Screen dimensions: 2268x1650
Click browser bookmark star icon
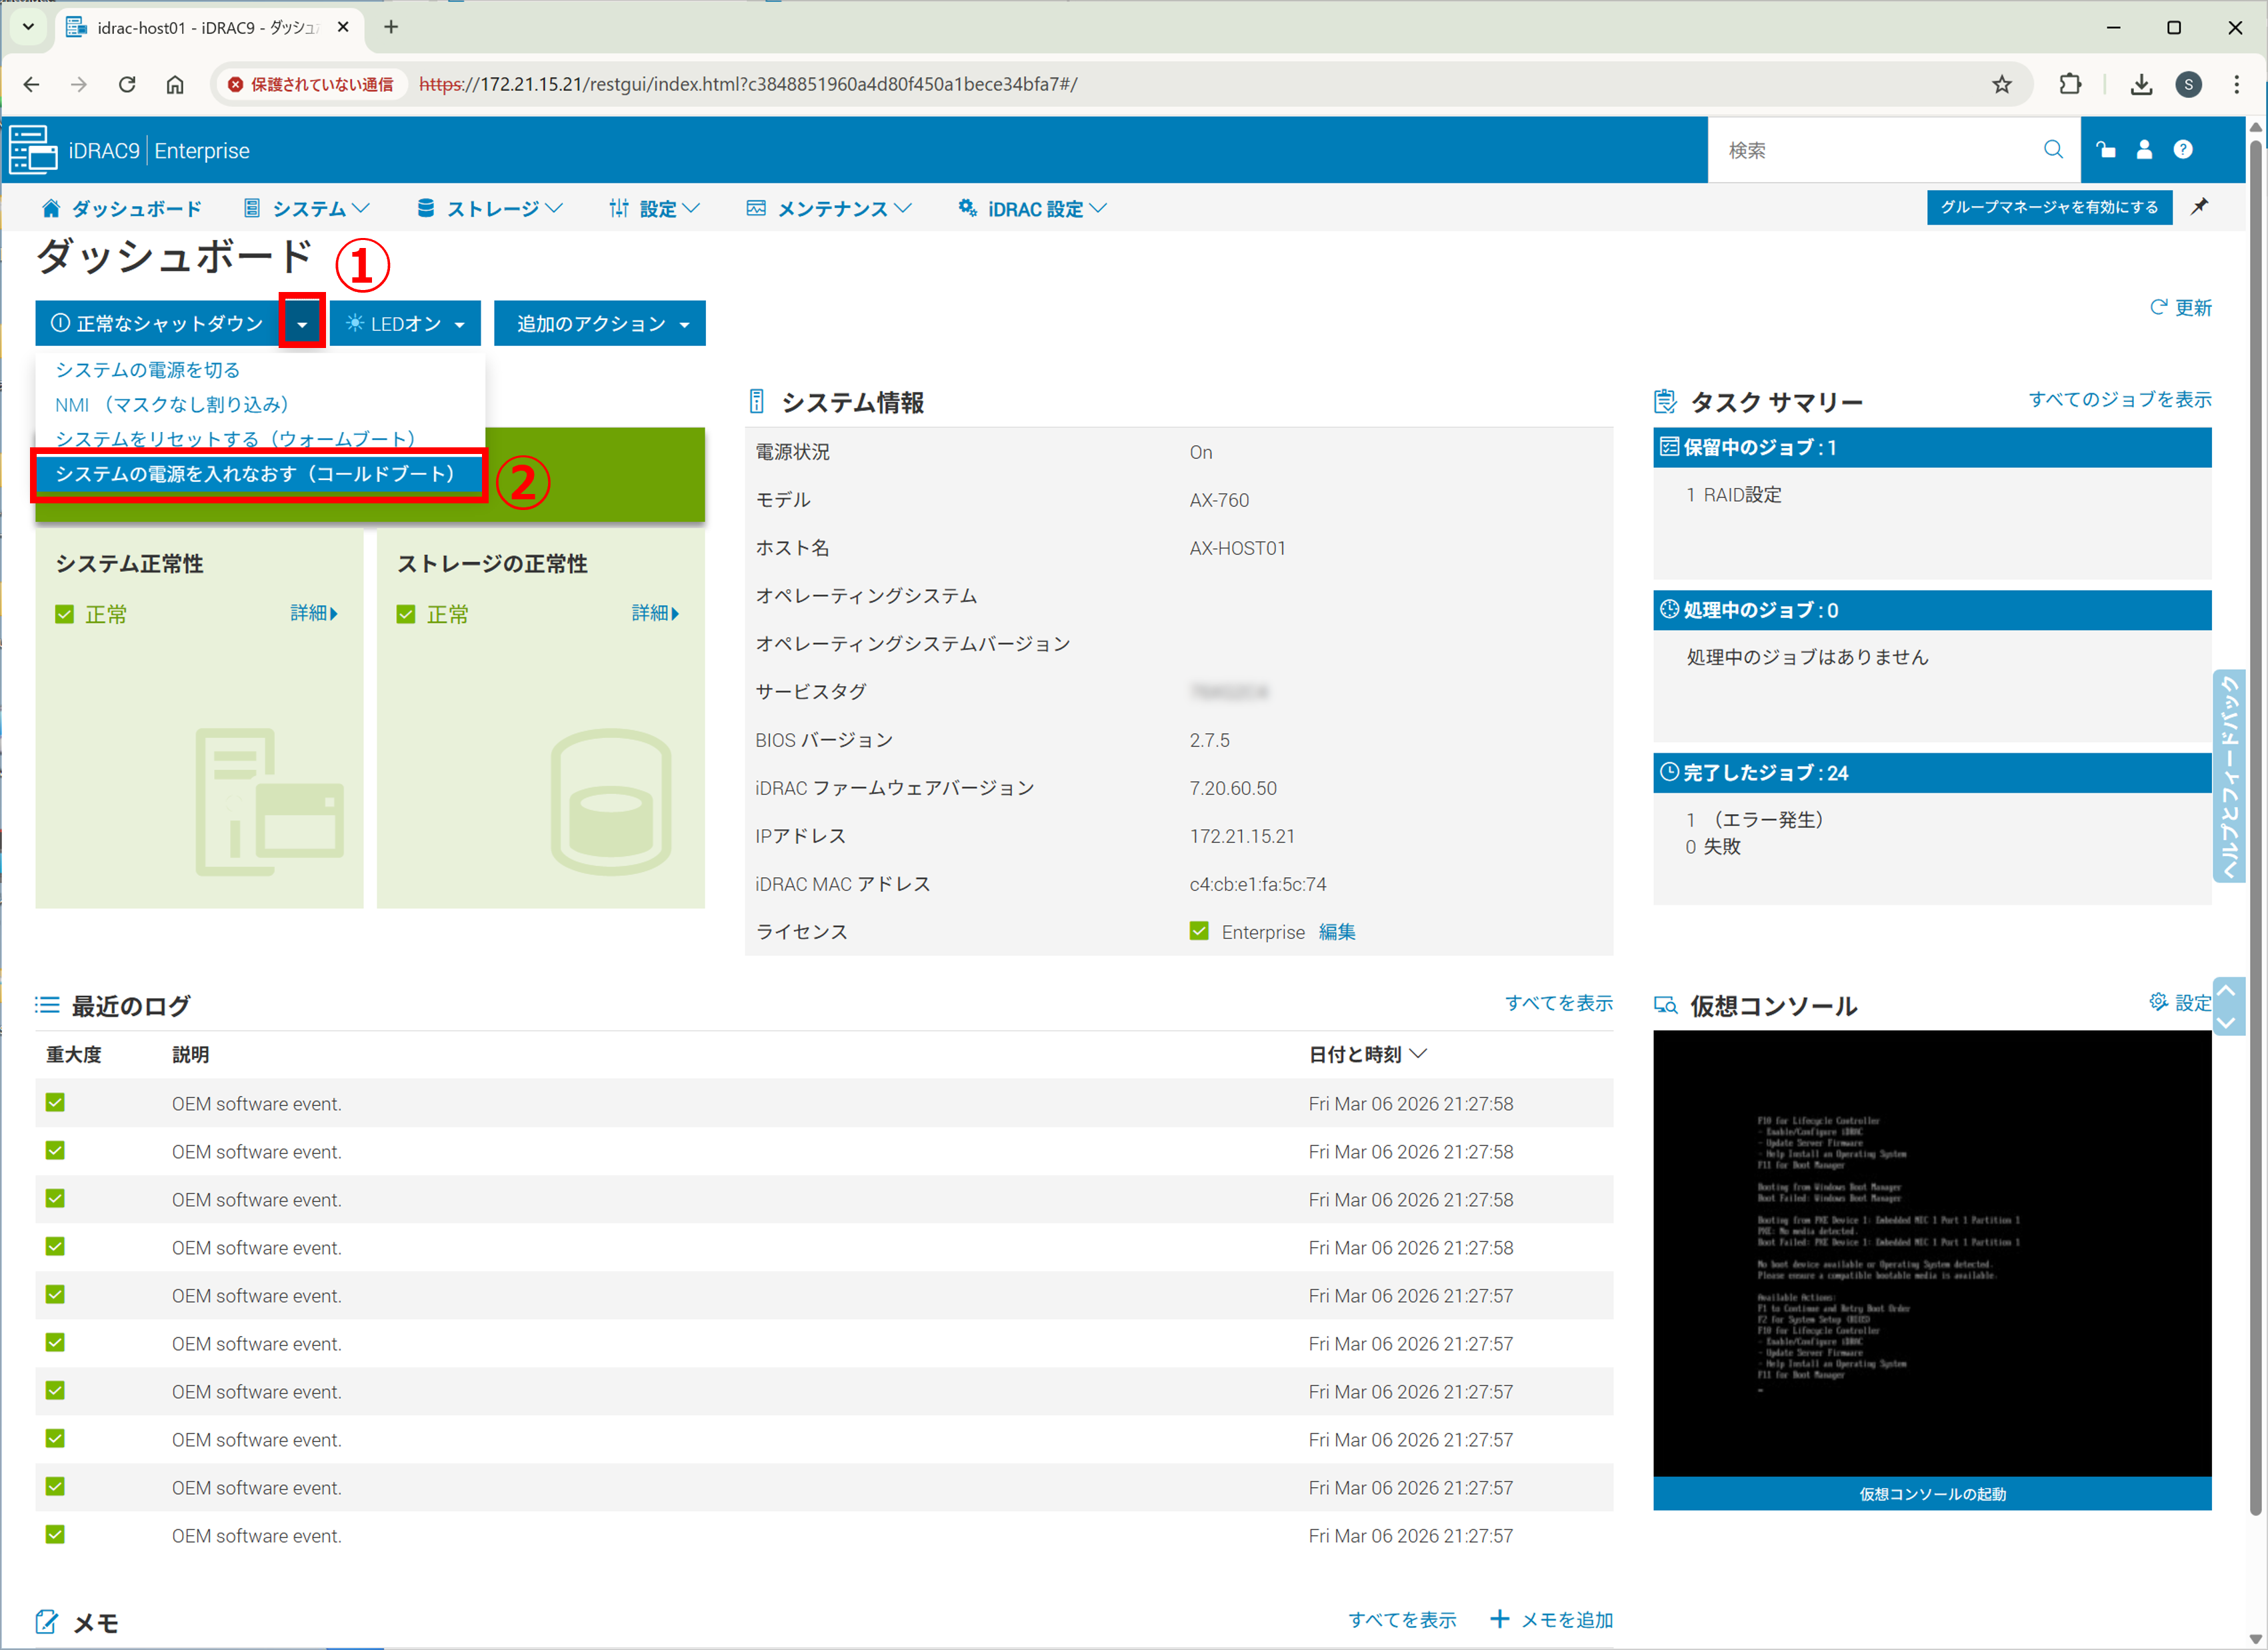click(x=2001, y=85)
